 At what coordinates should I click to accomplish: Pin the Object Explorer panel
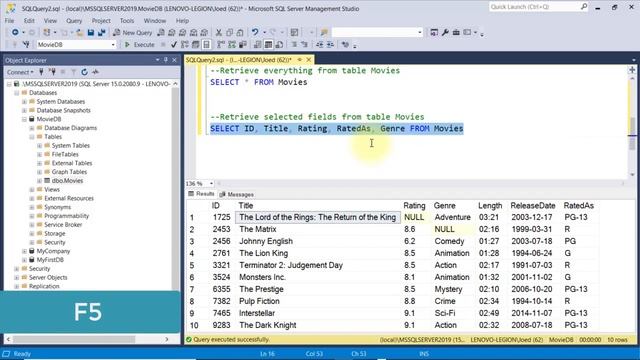pos(166,60)
